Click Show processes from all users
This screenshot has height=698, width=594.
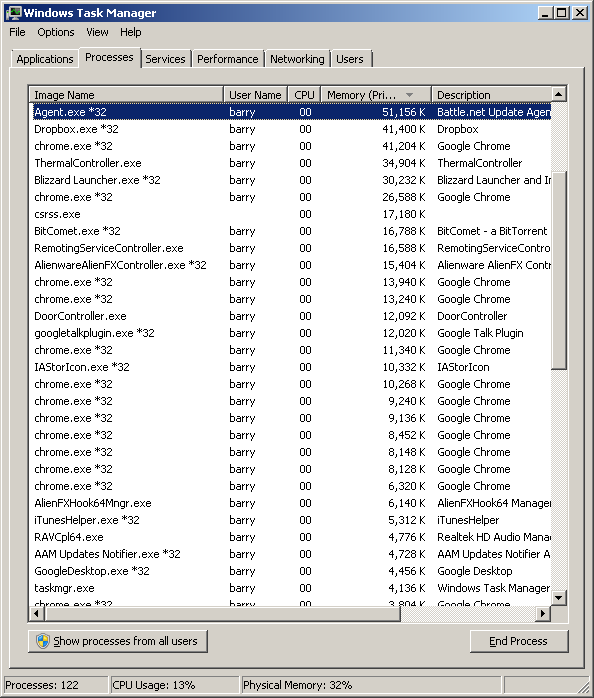(x=118, y=641)
